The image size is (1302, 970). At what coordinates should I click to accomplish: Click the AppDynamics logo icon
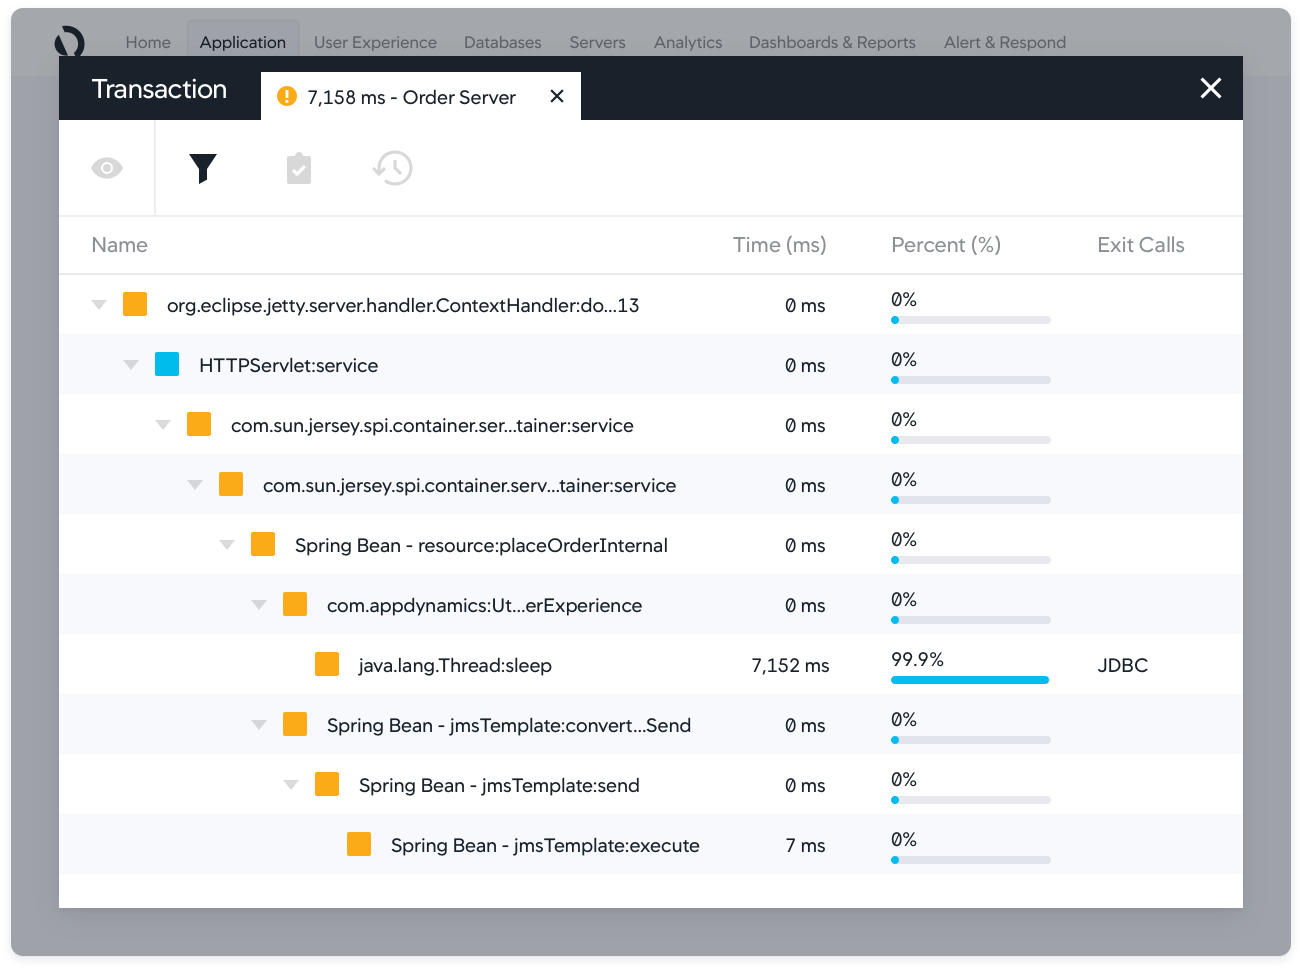click(70, 42)
